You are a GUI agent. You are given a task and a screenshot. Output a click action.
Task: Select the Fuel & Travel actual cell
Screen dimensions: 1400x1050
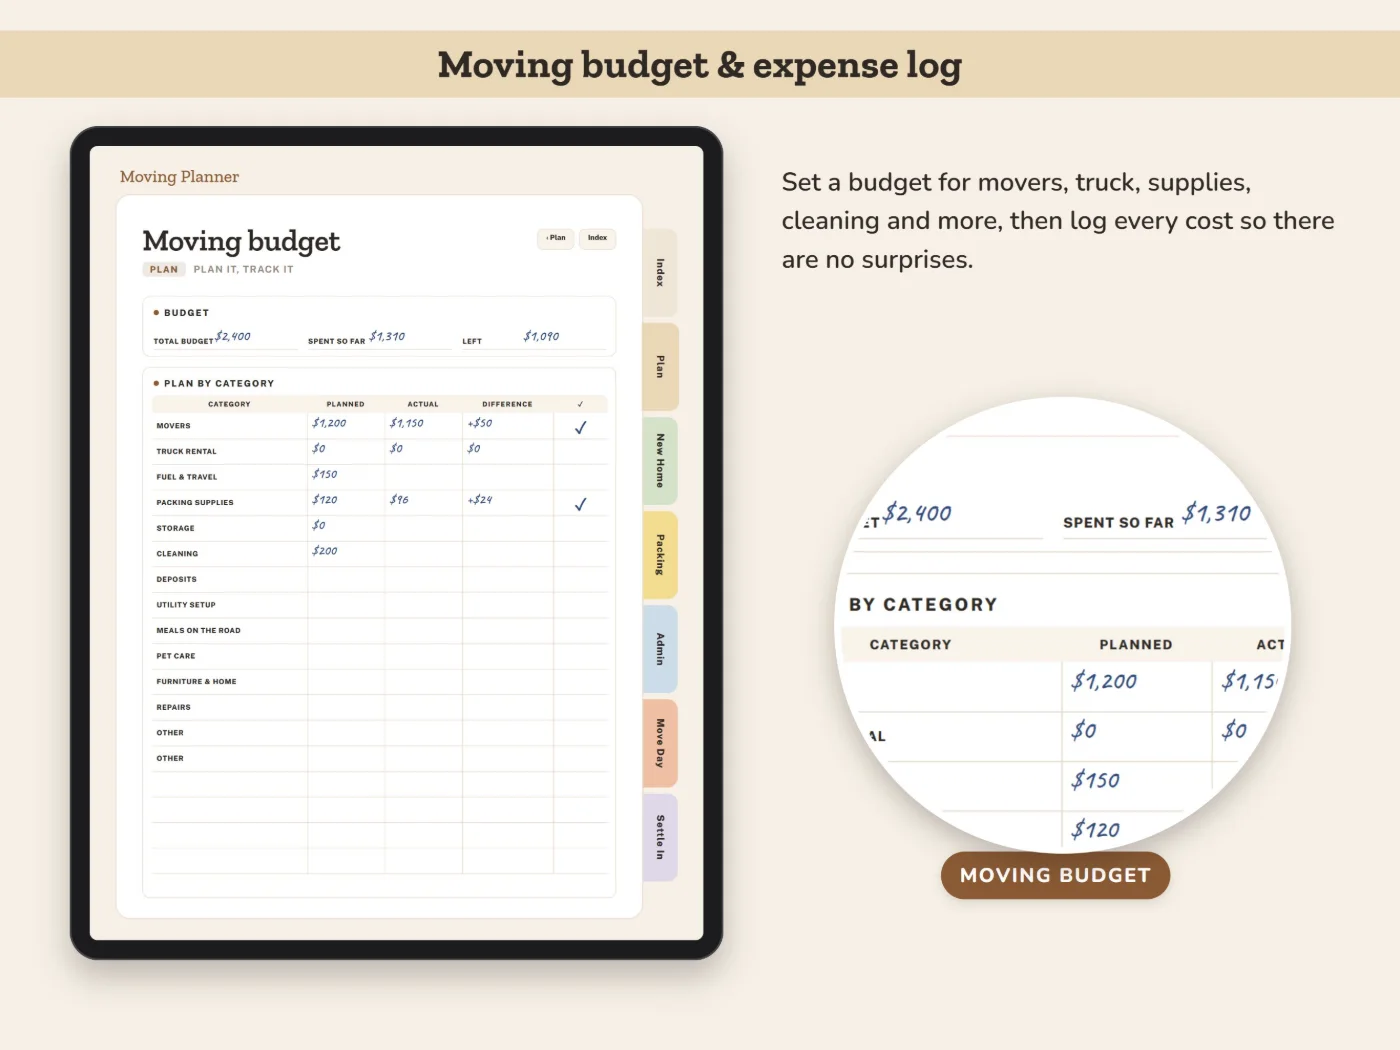pos(423,476)
